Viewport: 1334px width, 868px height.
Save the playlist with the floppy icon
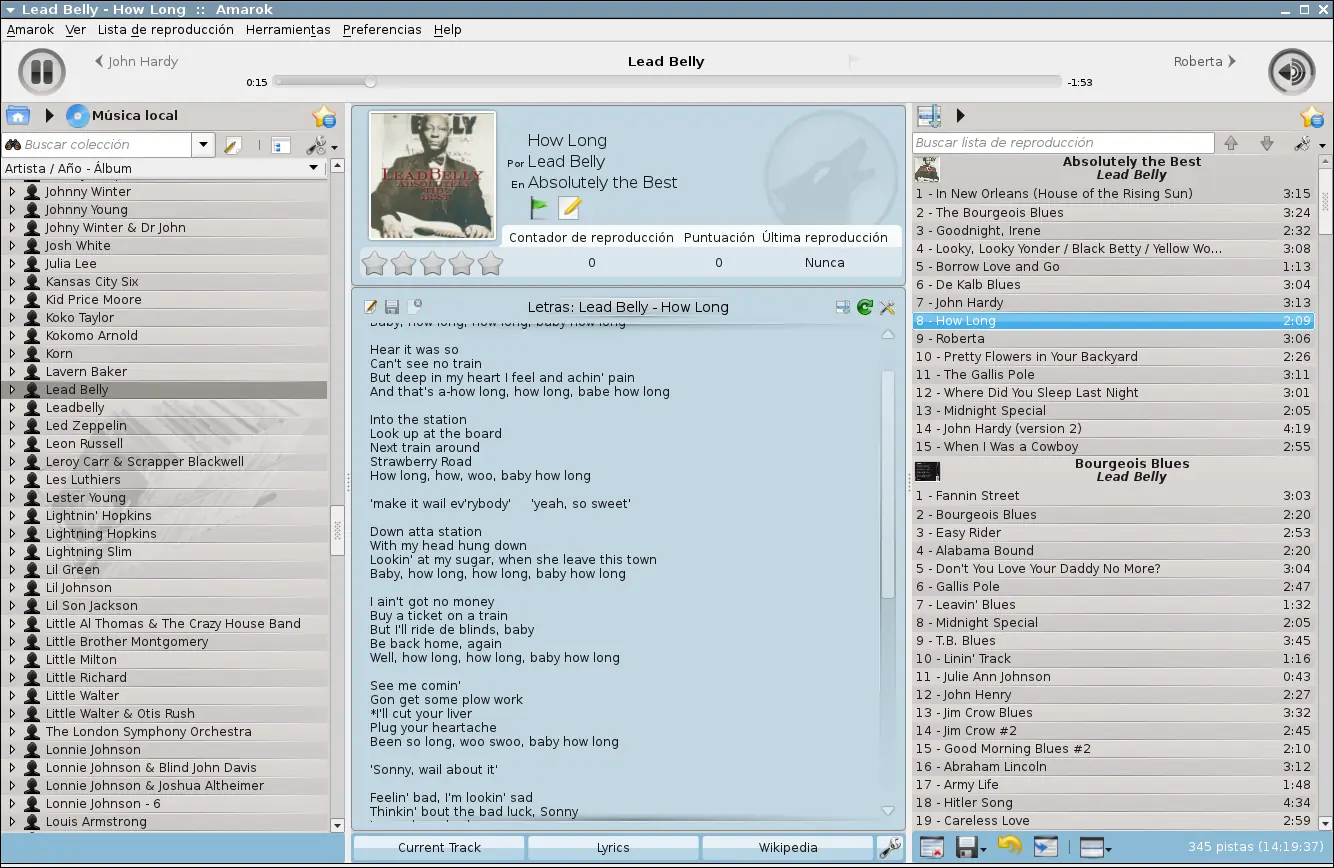point(966,847)
